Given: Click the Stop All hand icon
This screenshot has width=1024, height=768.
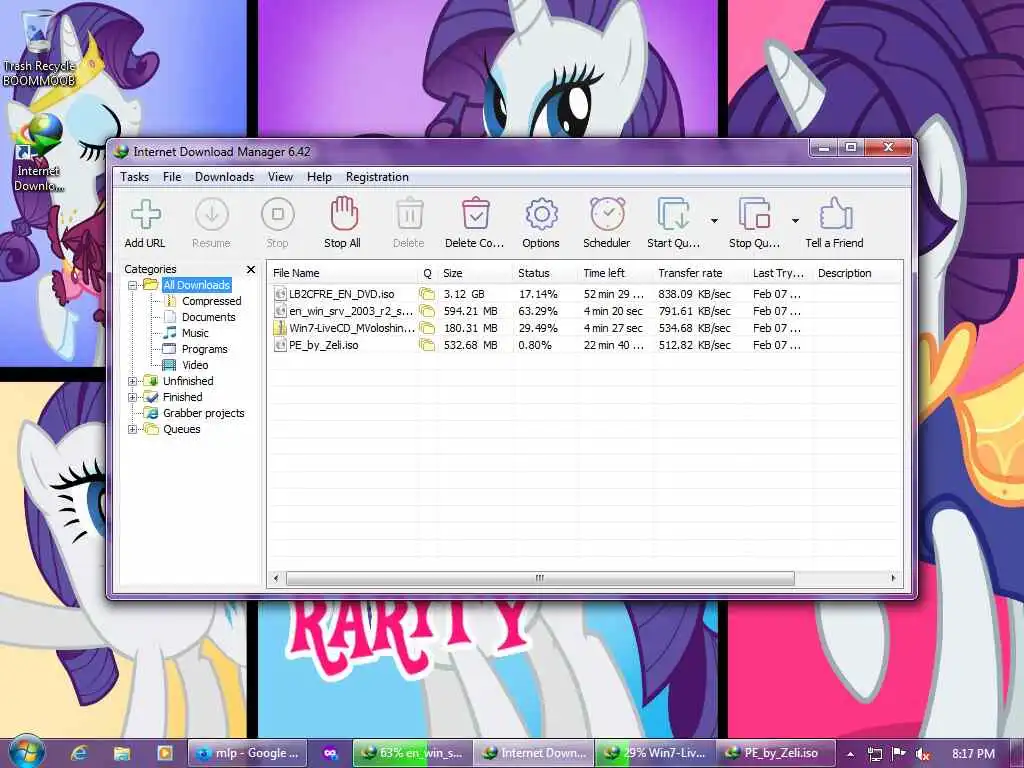Looking at the screenshot, I should coord(343,214).
